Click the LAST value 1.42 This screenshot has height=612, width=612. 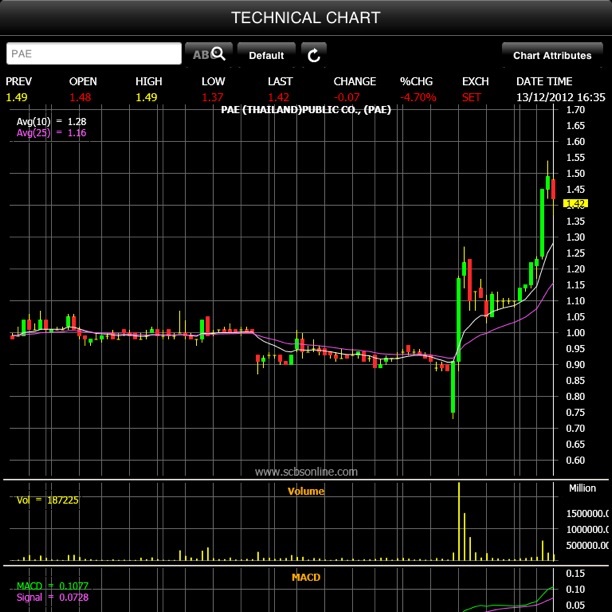[x=278, y=97]
